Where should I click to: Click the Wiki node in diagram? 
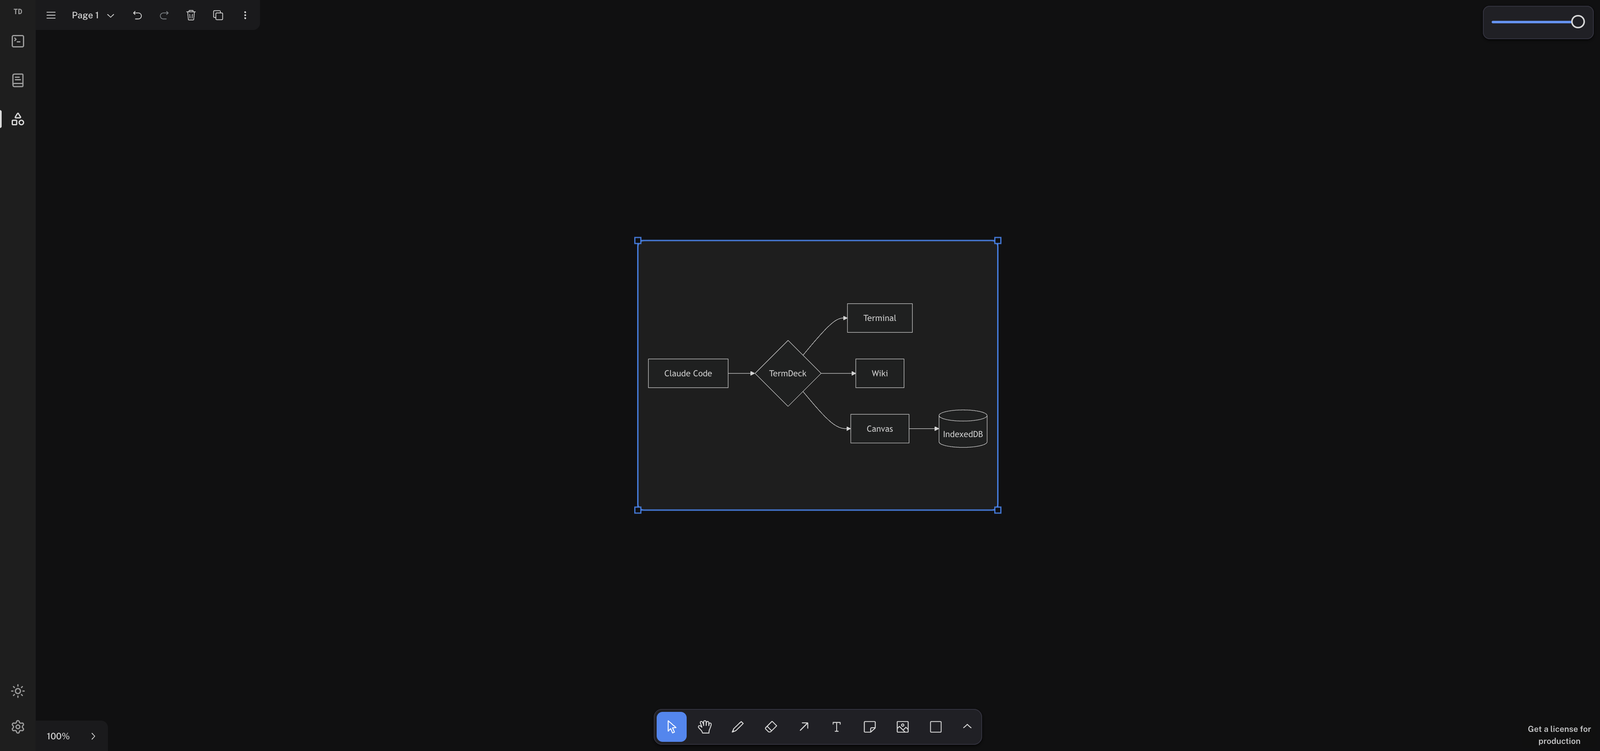(x=880, y=373)
